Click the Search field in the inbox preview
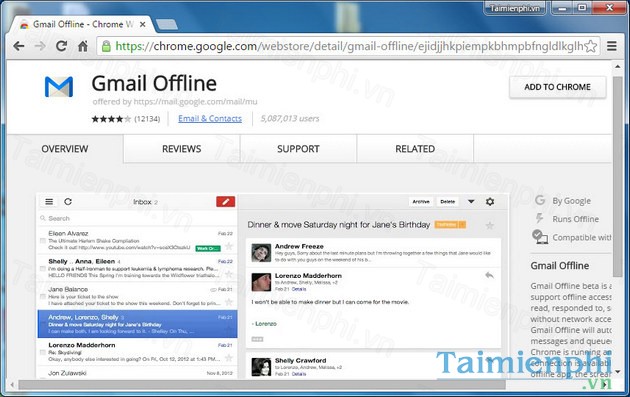 137,219
